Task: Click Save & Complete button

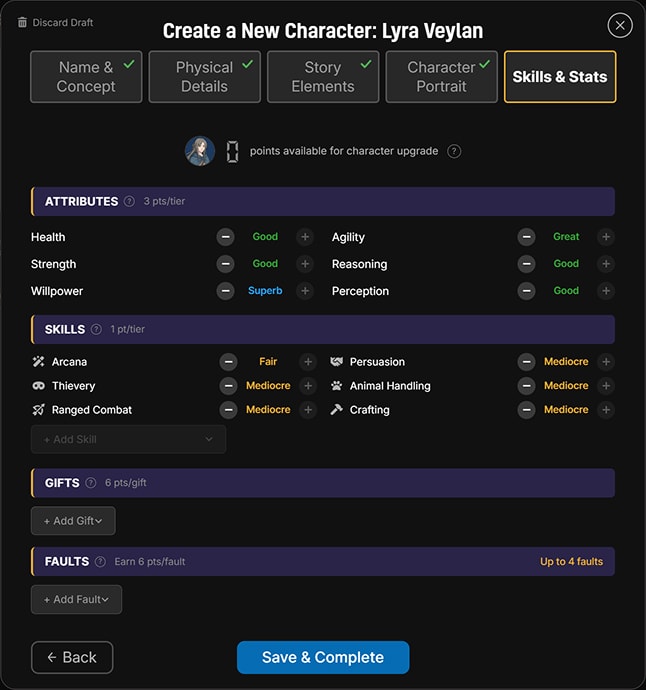Action: tap(323, 657)
